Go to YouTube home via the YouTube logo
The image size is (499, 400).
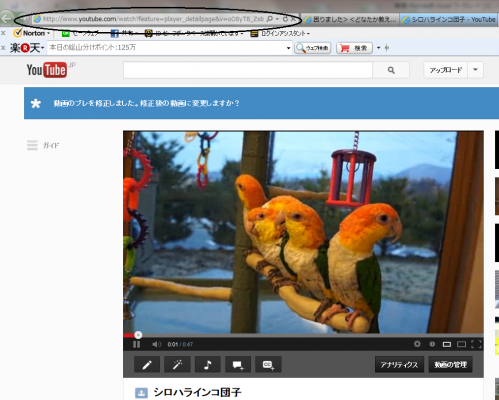coord(47,70)
